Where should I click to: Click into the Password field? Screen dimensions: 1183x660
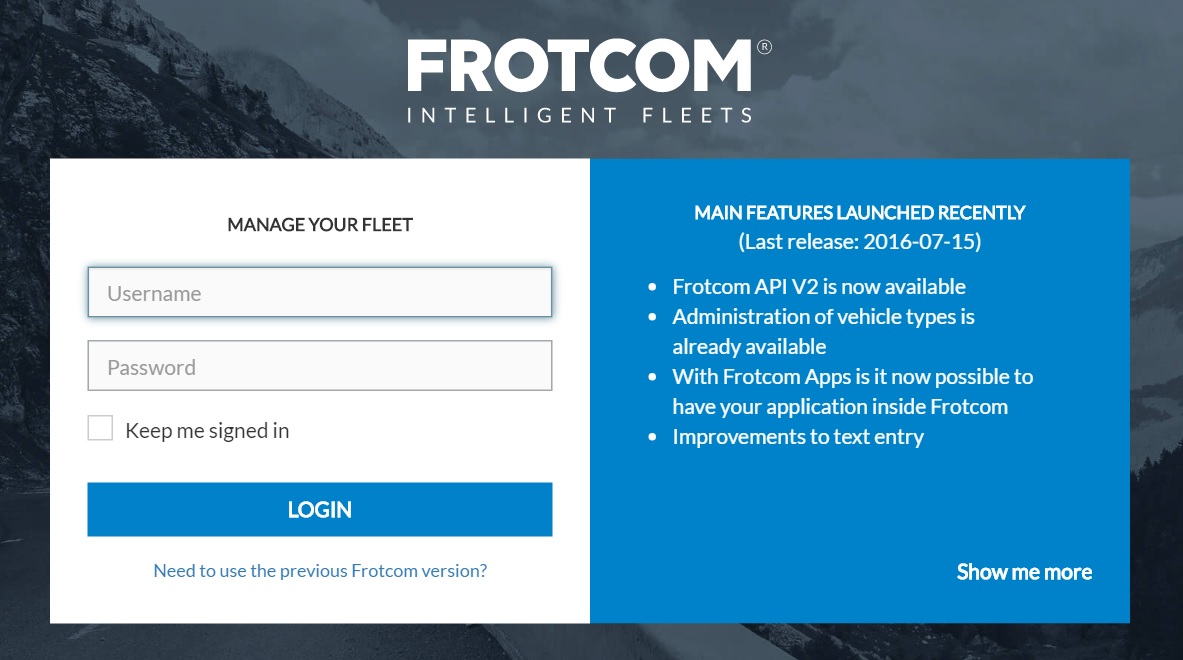pyautogui.click(x=320, y=366)
